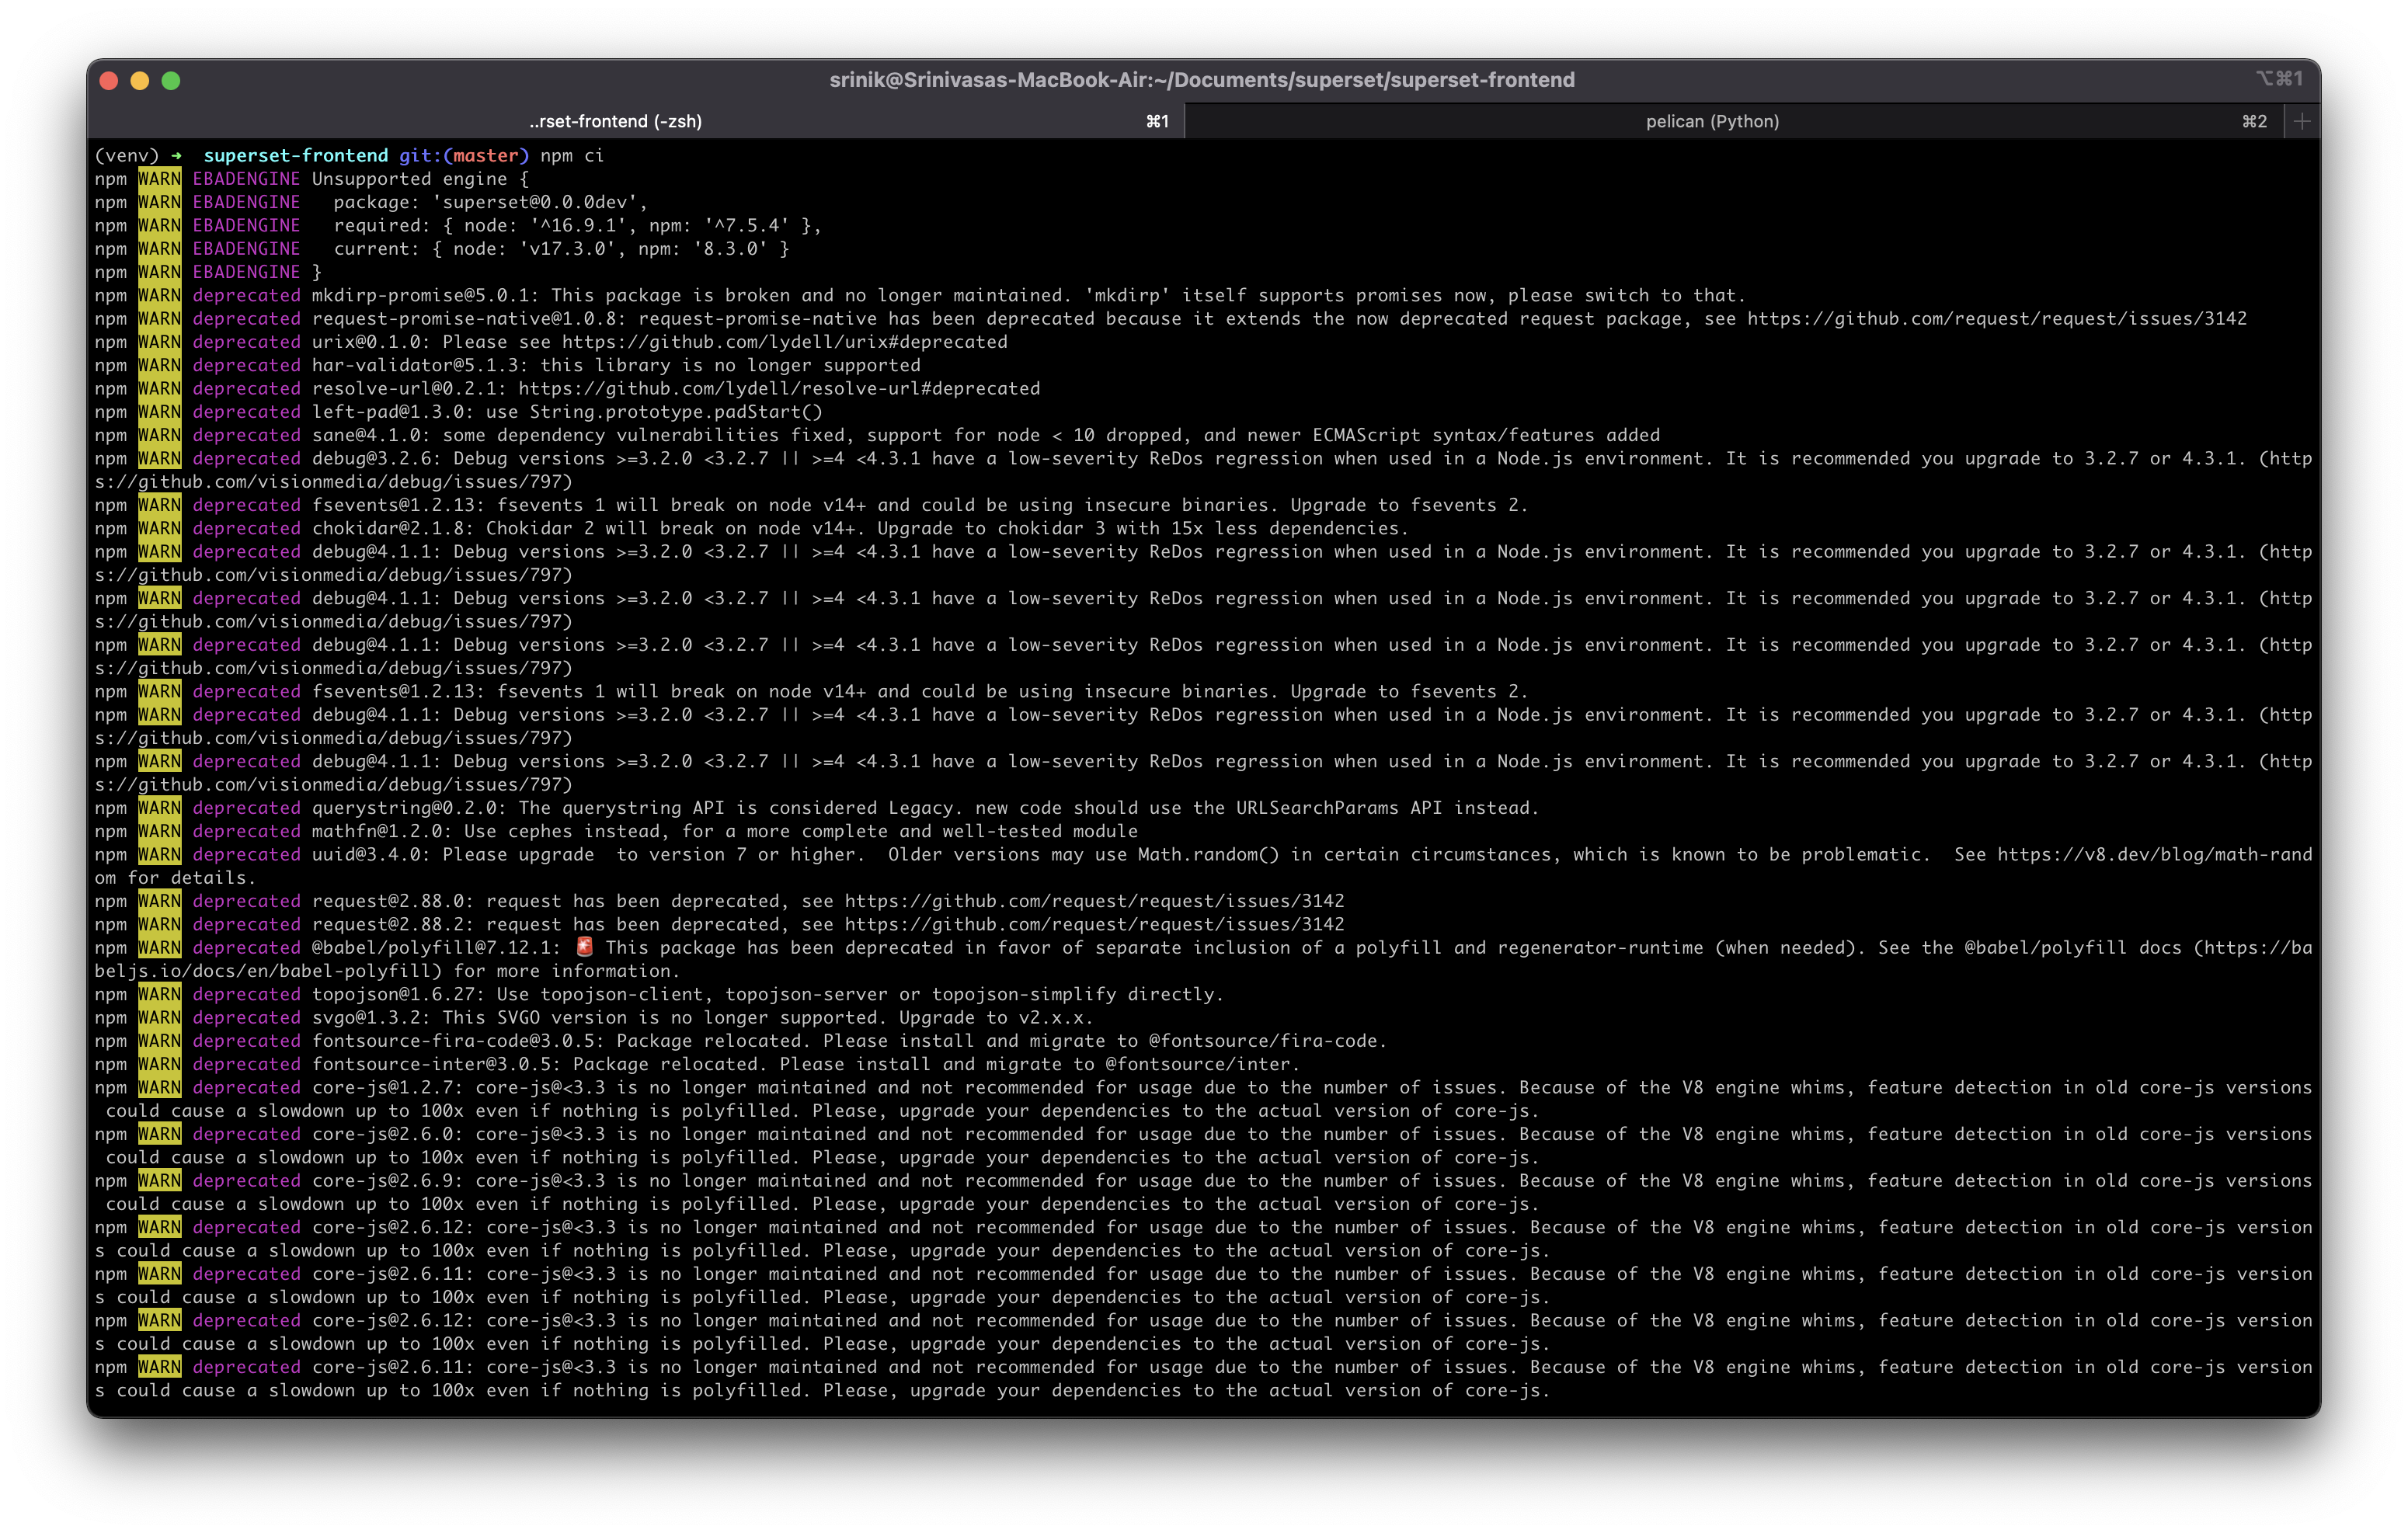Click the ⌘1 shortcut label on first tab

tap(1157, 121)
